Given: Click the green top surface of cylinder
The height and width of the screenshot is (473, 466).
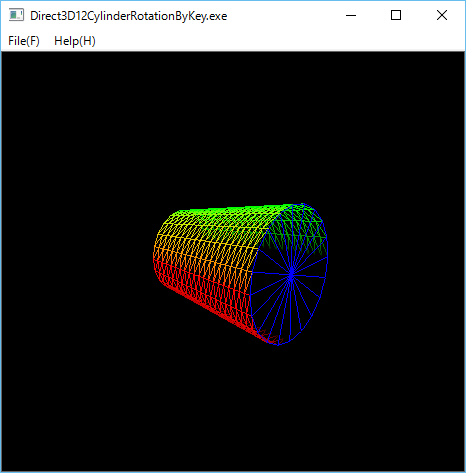Looking at the screenshot, I should click(230, 213).
